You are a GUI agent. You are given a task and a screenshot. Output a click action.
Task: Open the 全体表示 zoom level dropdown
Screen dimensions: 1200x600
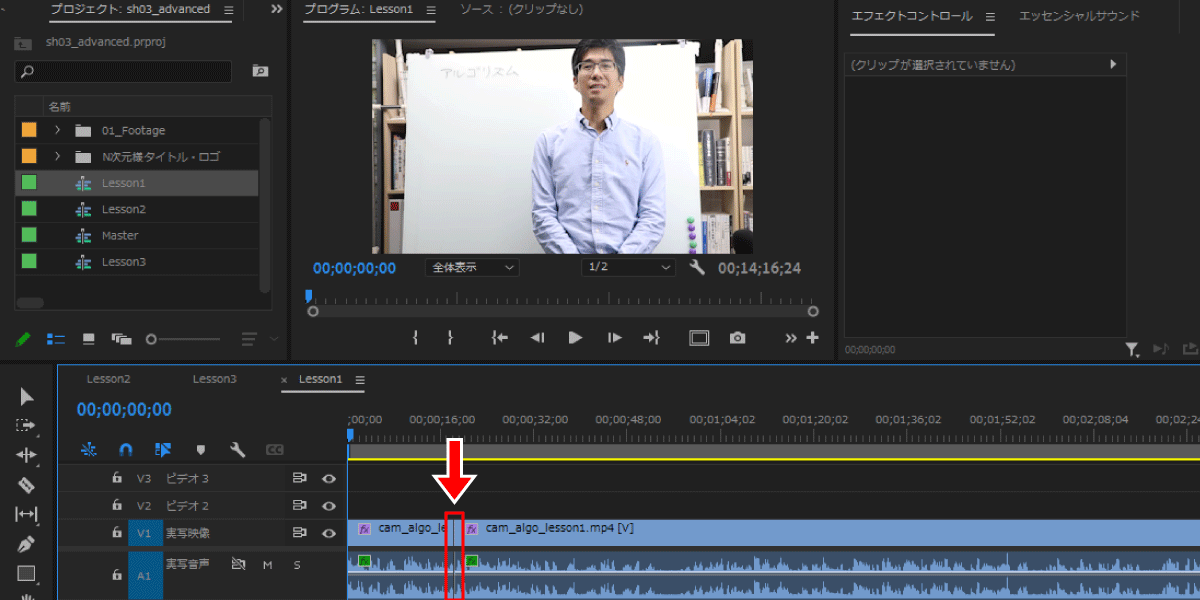(x=472, y=268)
